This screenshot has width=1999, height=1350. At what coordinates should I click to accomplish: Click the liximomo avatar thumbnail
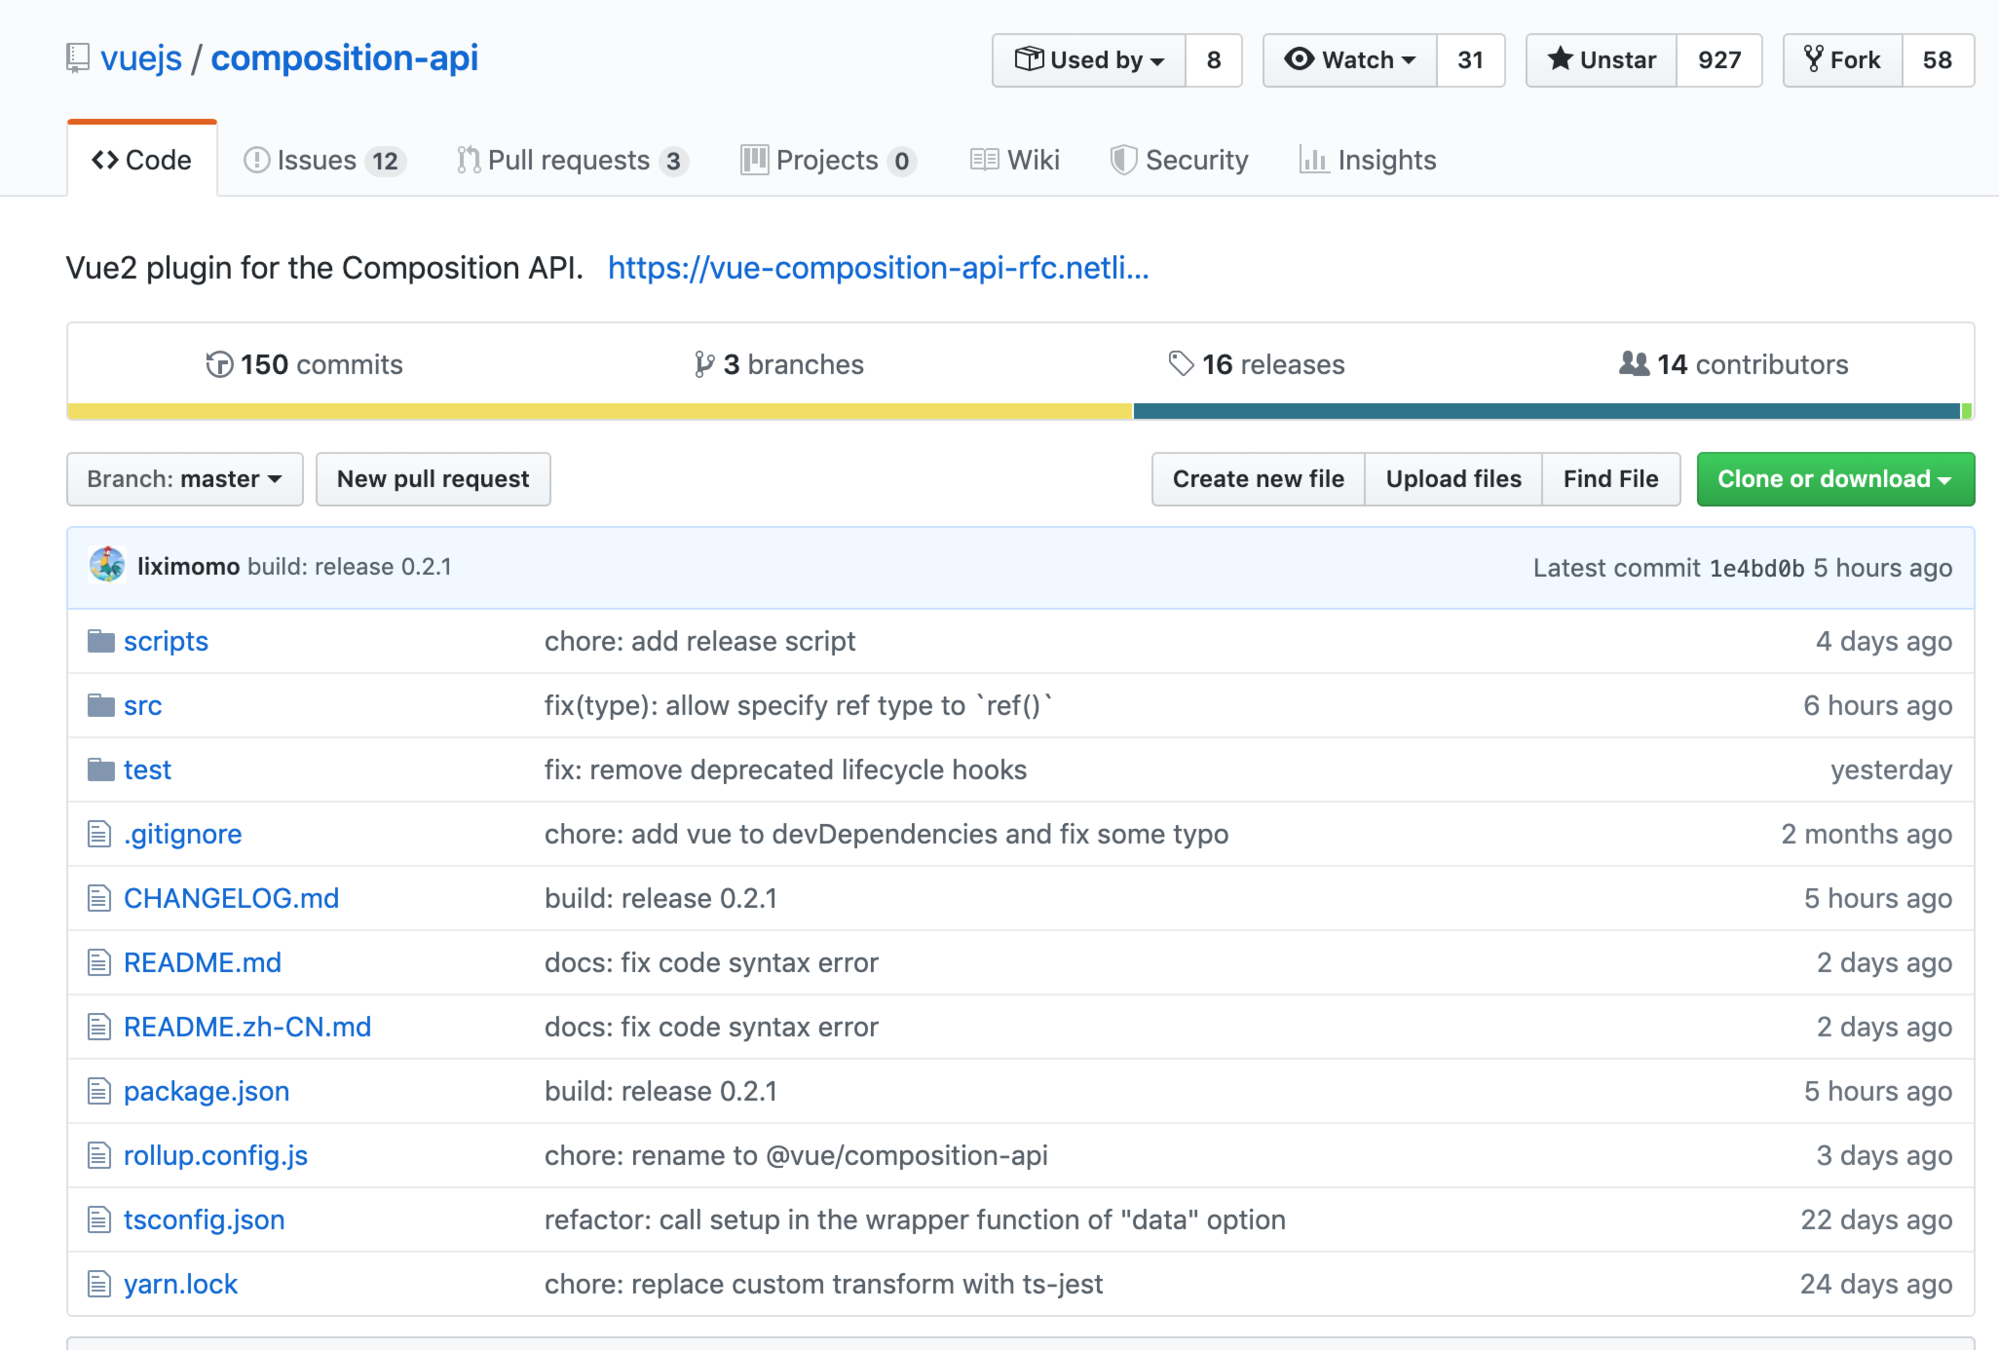pyautogui.click(x=107, y=566)
